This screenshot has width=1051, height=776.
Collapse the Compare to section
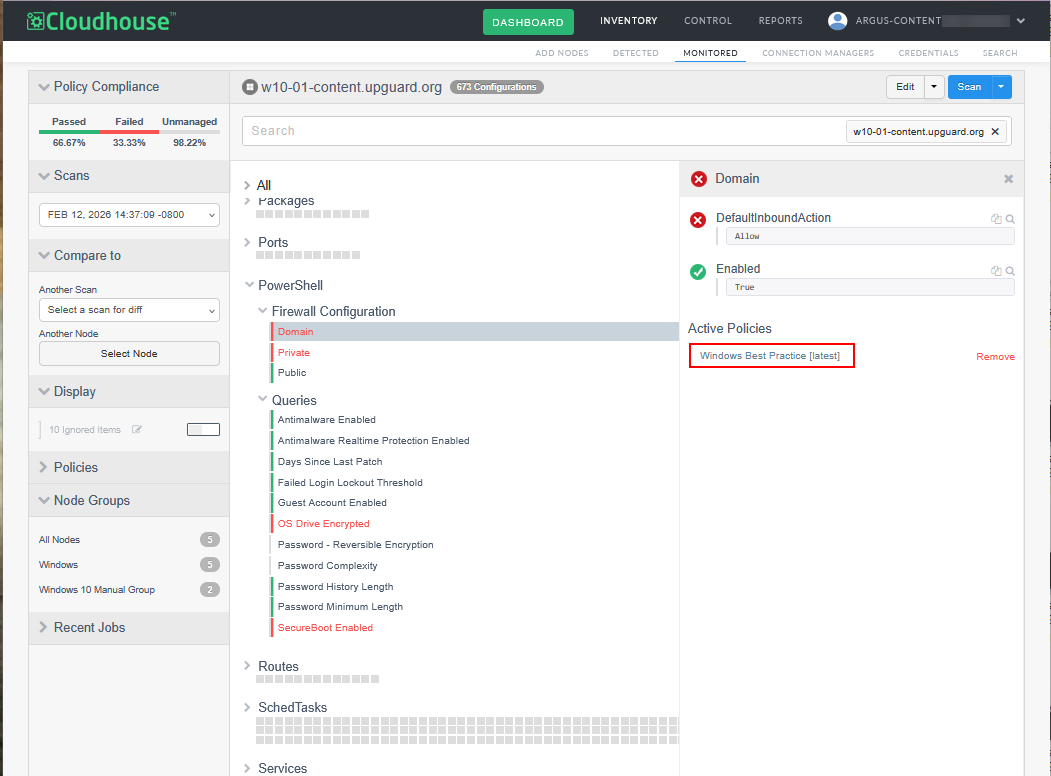pos(44,255)
